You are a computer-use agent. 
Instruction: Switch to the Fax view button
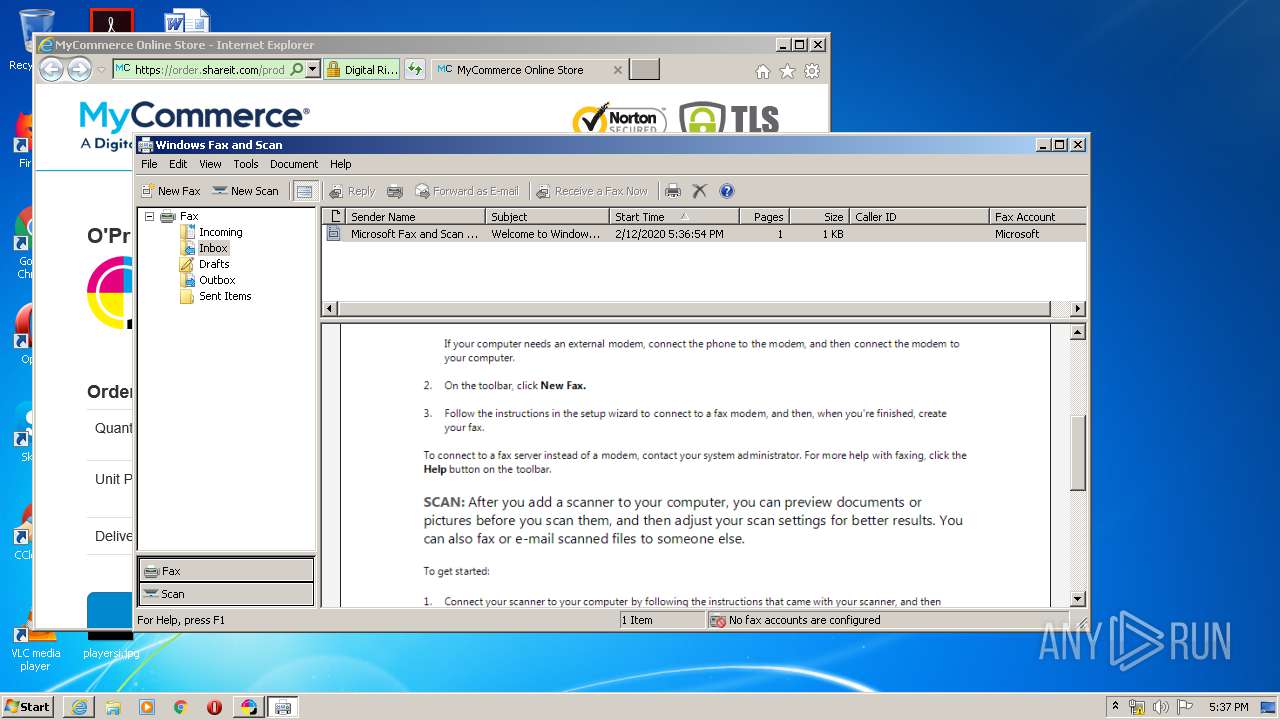click(226, 570)
